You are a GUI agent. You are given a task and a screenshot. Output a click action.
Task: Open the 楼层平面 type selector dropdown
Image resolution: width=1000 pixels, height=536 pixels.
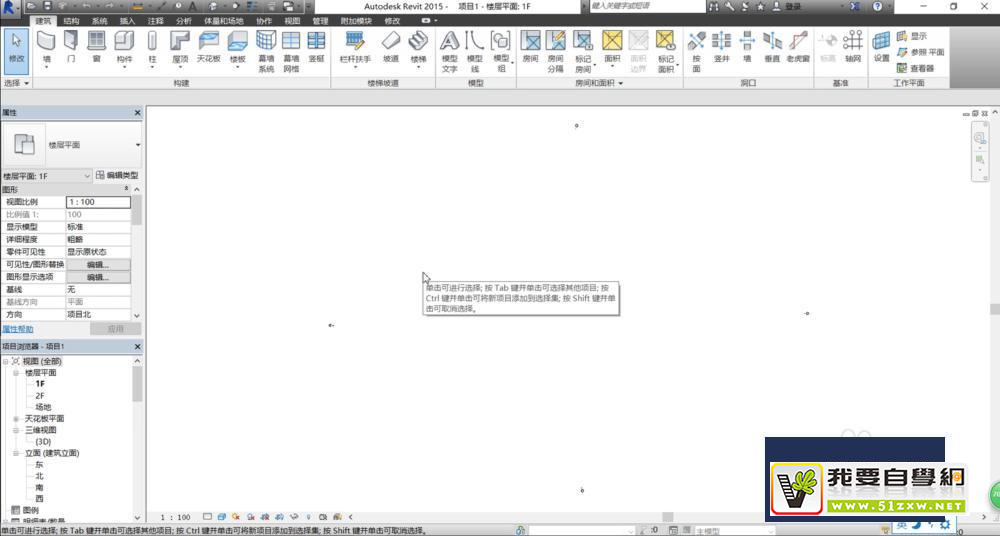138,145
